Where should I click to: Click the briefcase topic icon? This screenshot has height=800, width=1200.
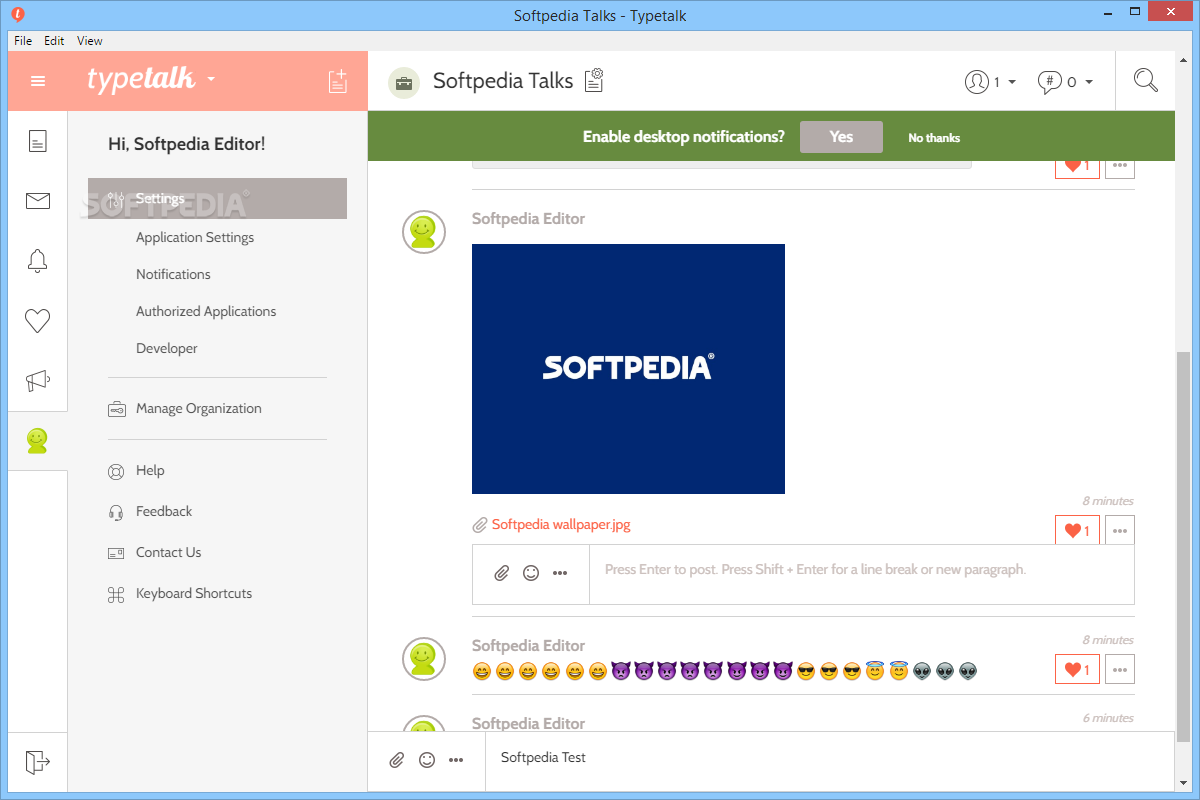[404, 82]
